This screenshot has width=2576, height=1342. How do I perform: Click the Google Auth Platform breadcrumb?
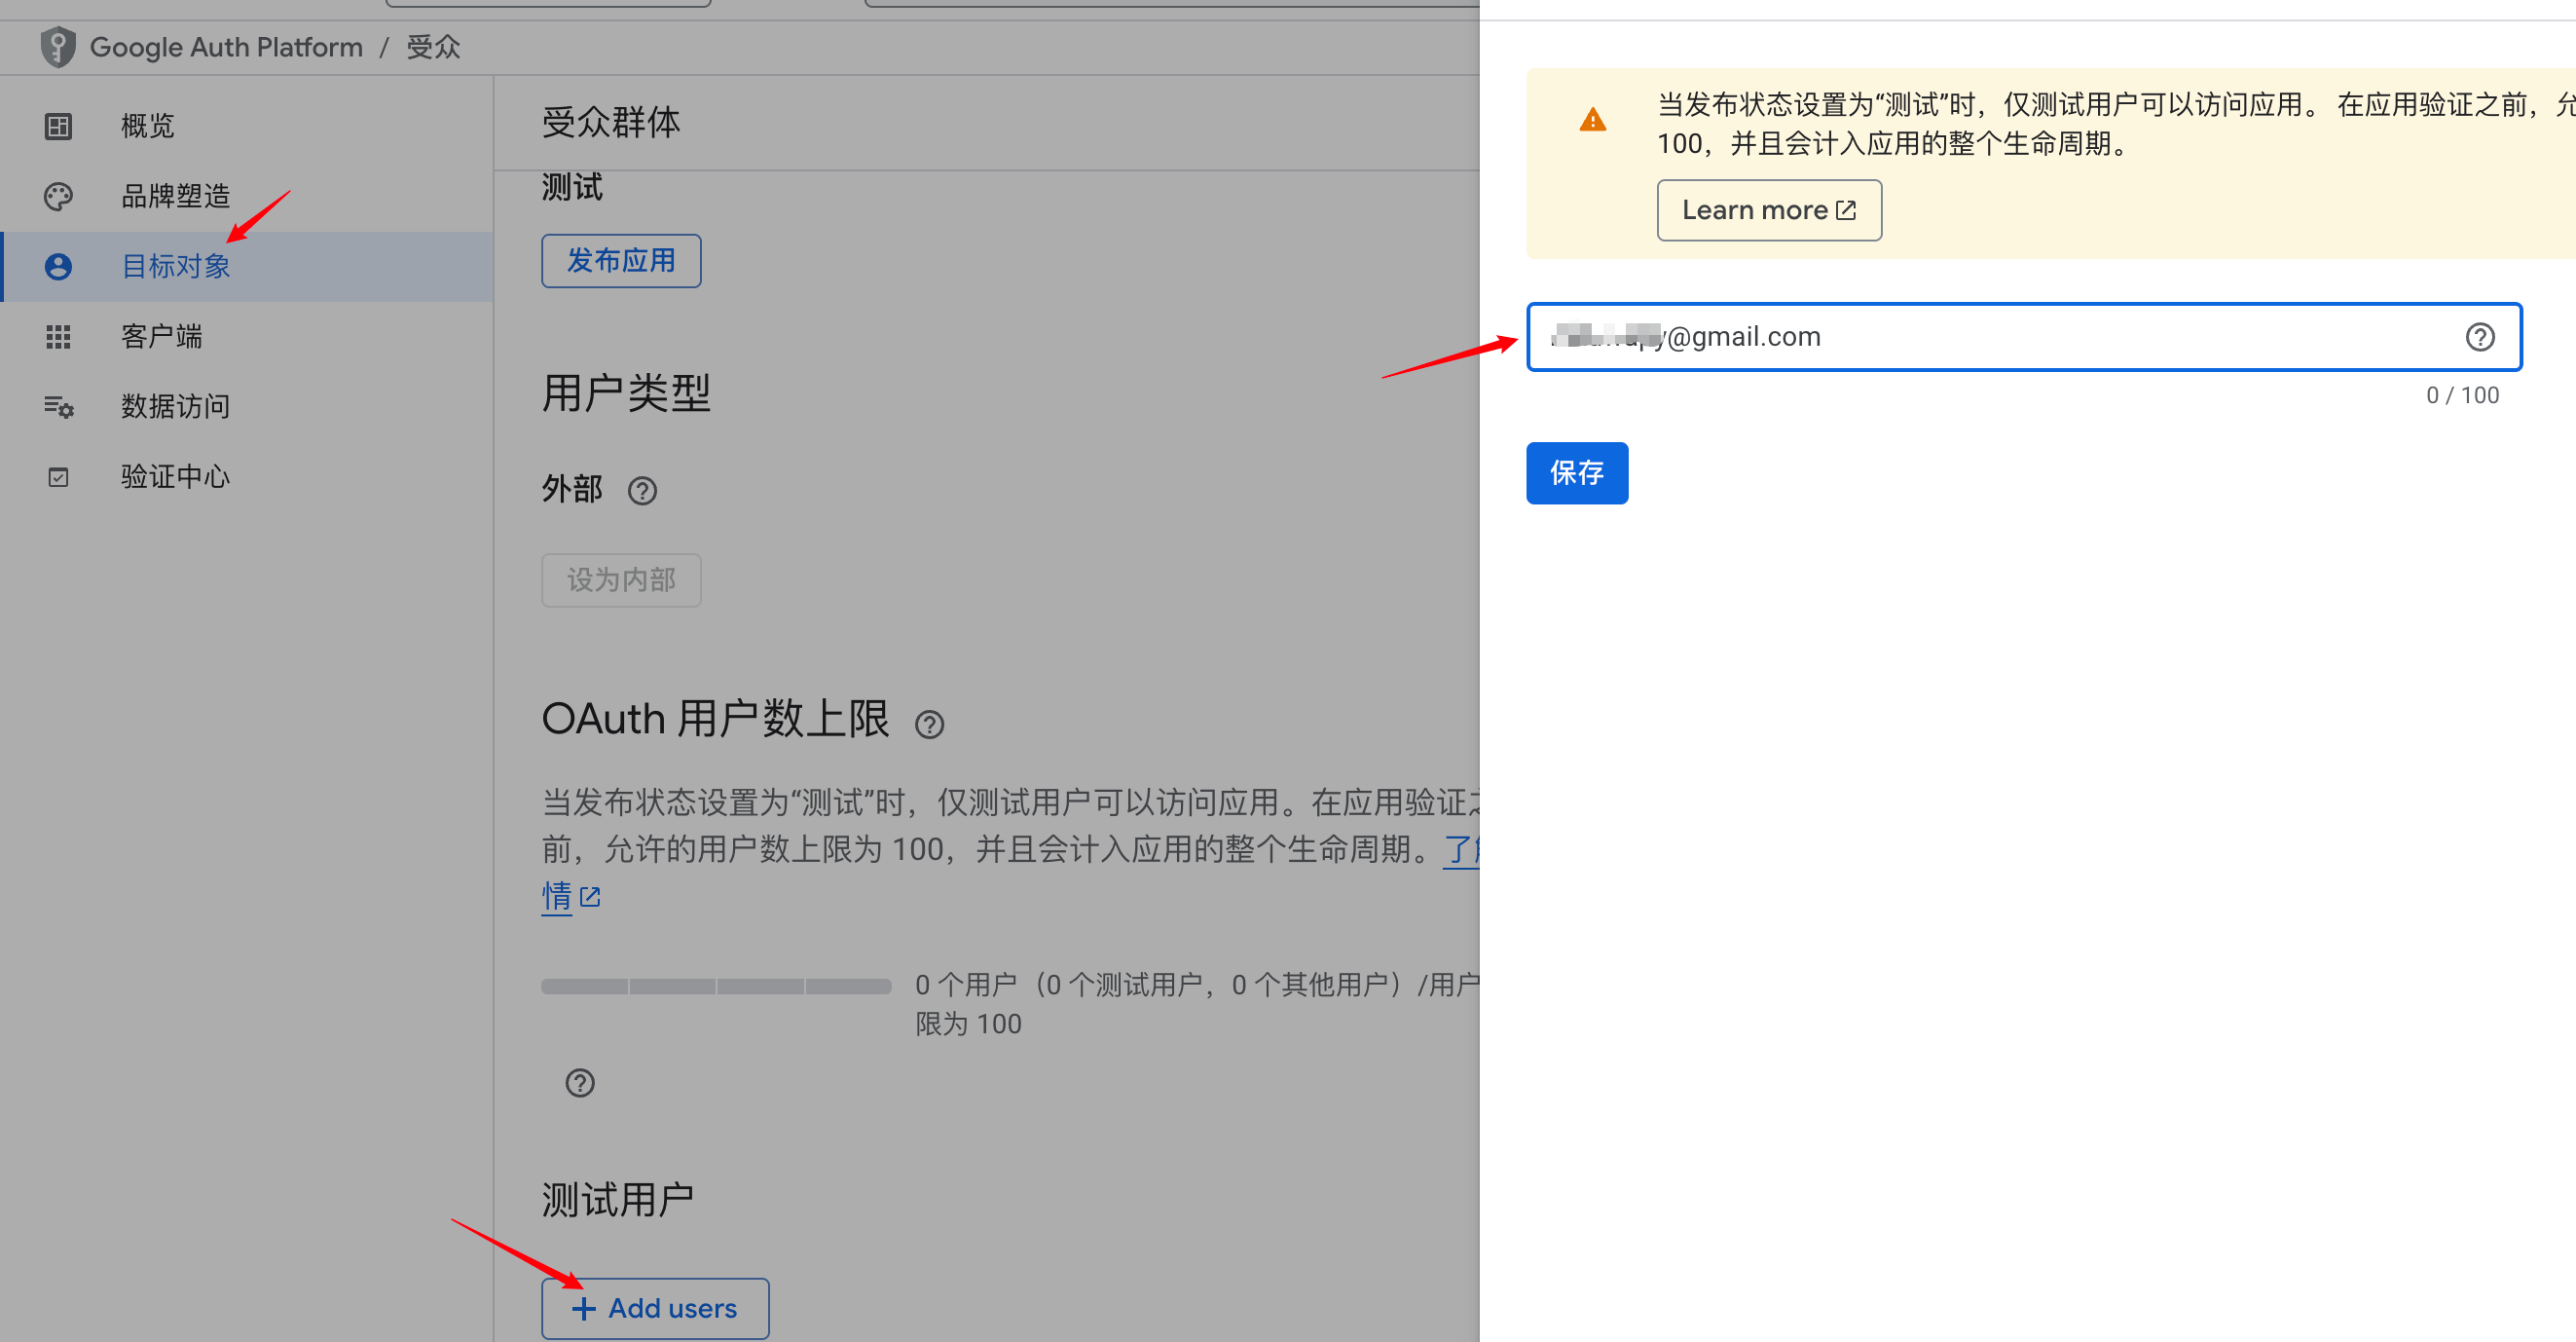[226, 47]
